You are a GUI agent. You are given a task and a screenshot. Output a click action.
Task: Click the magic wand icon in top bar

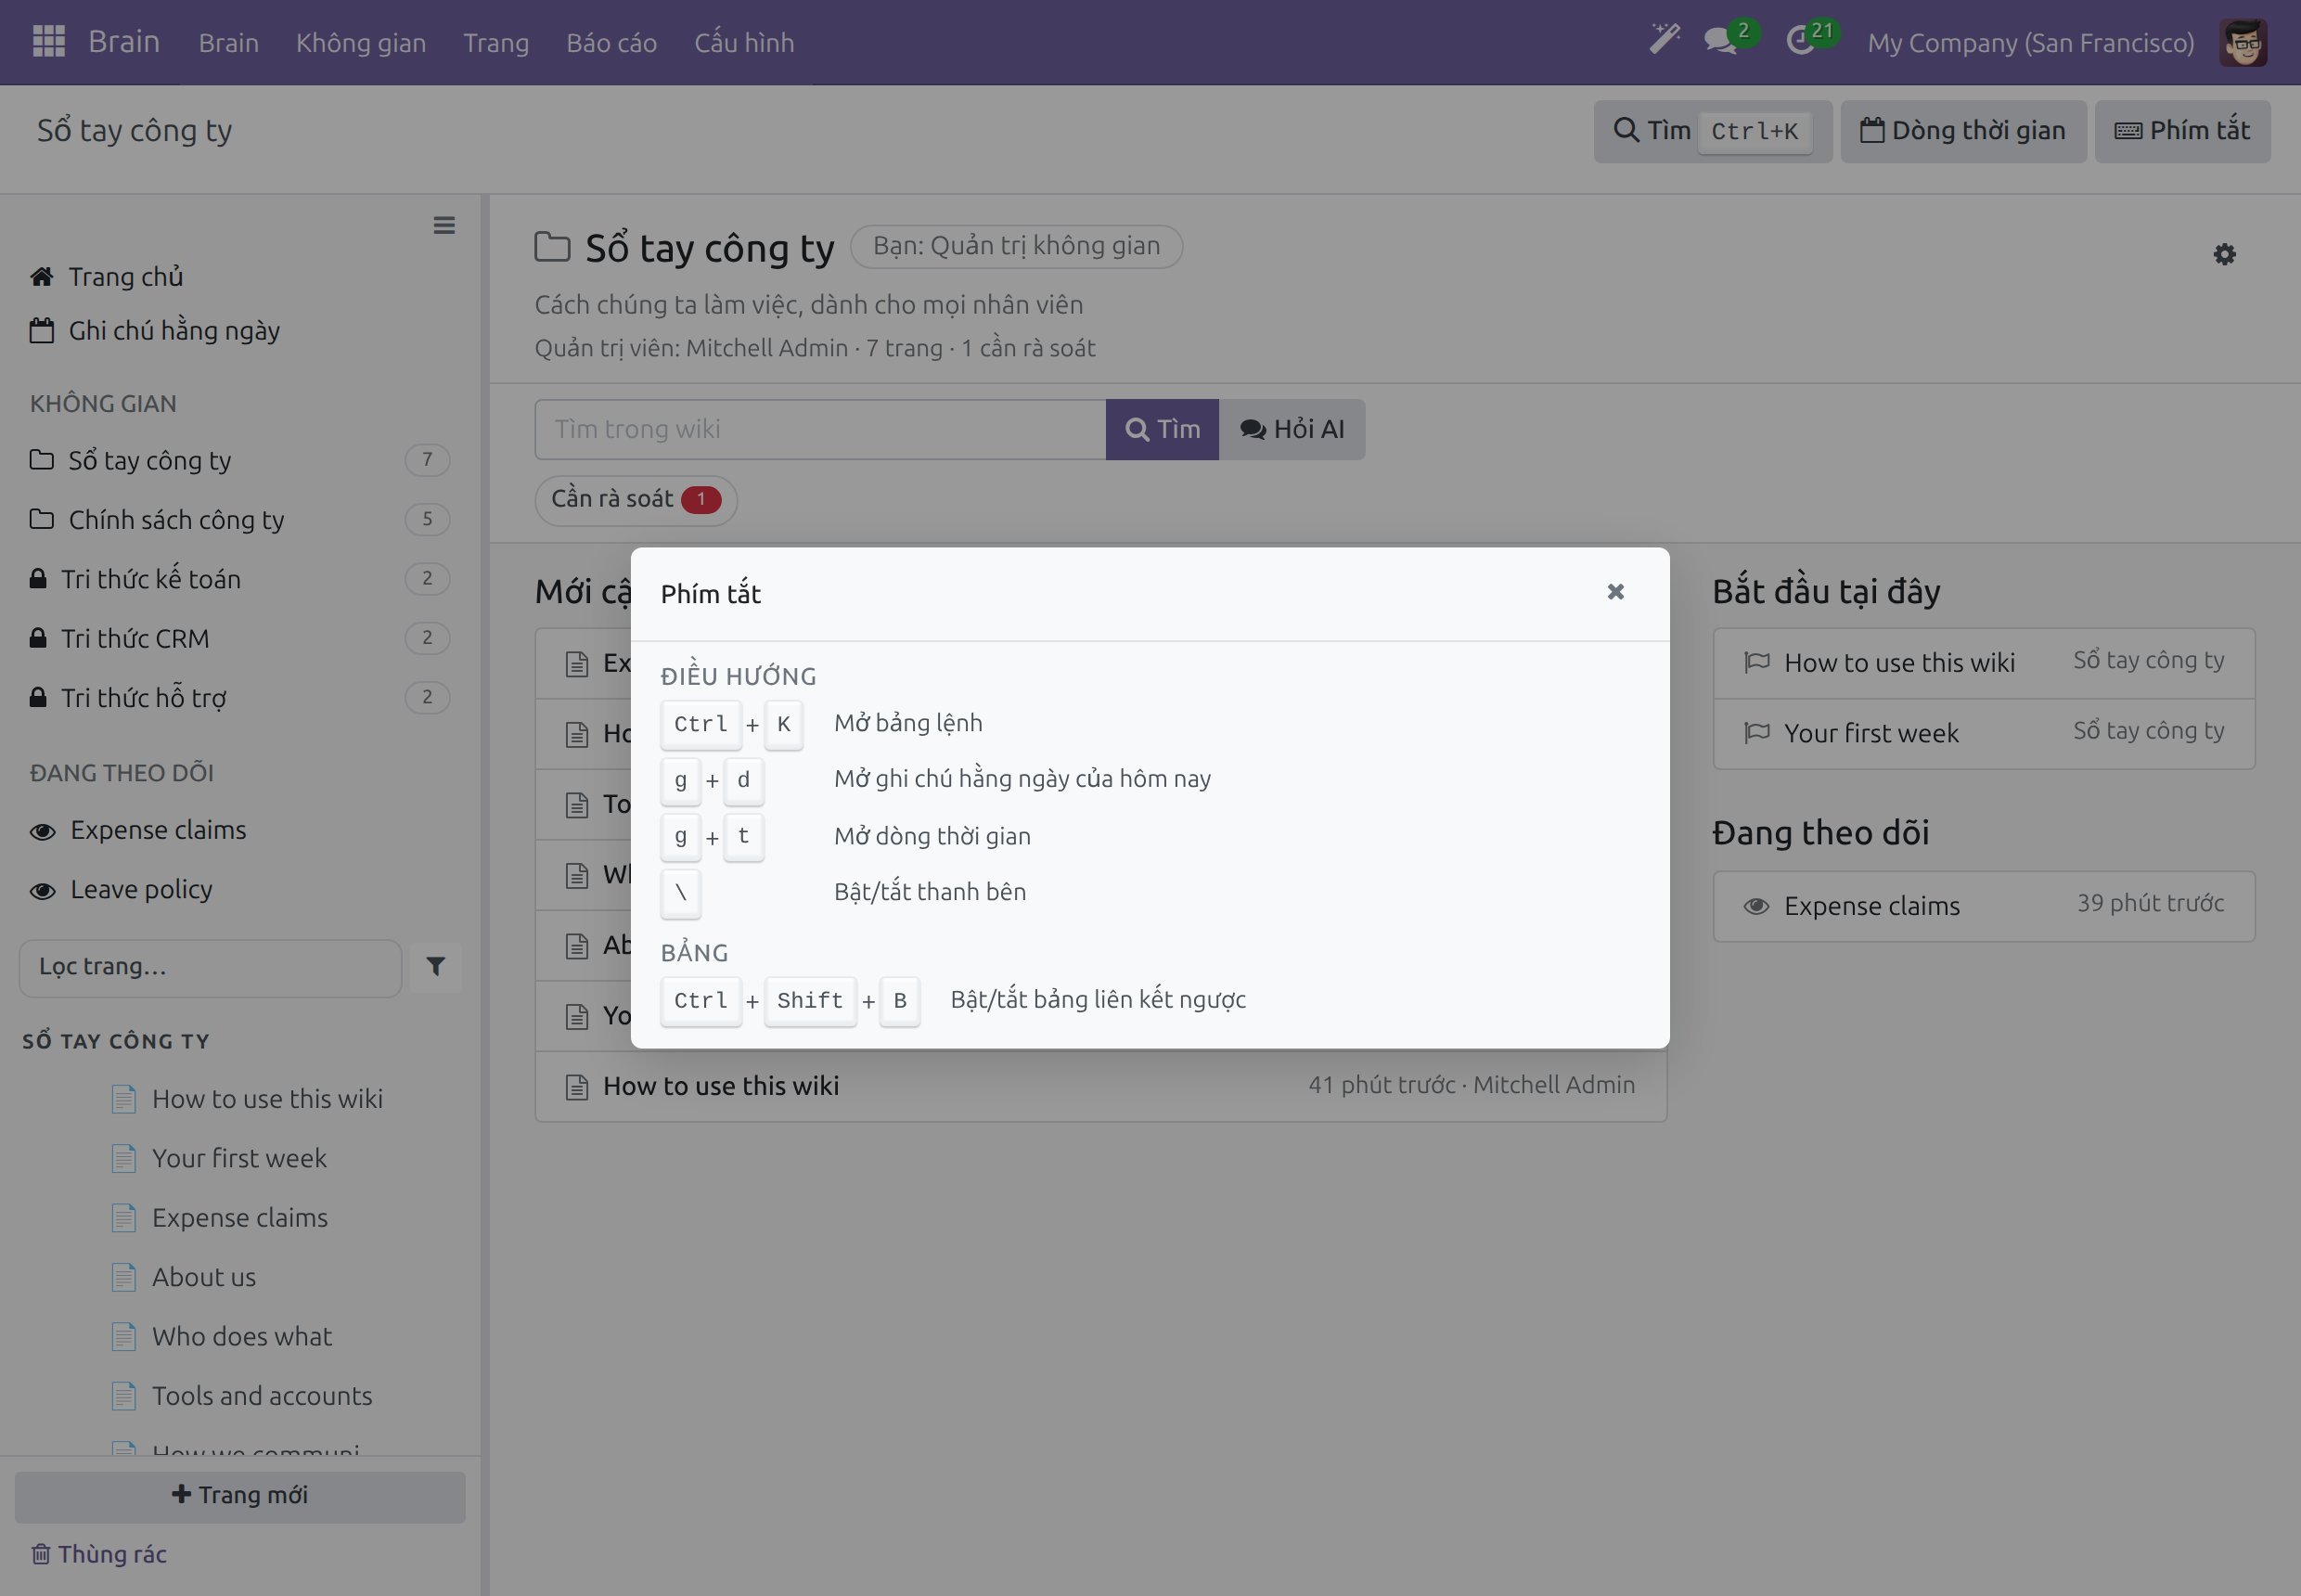click(1664, 41)
